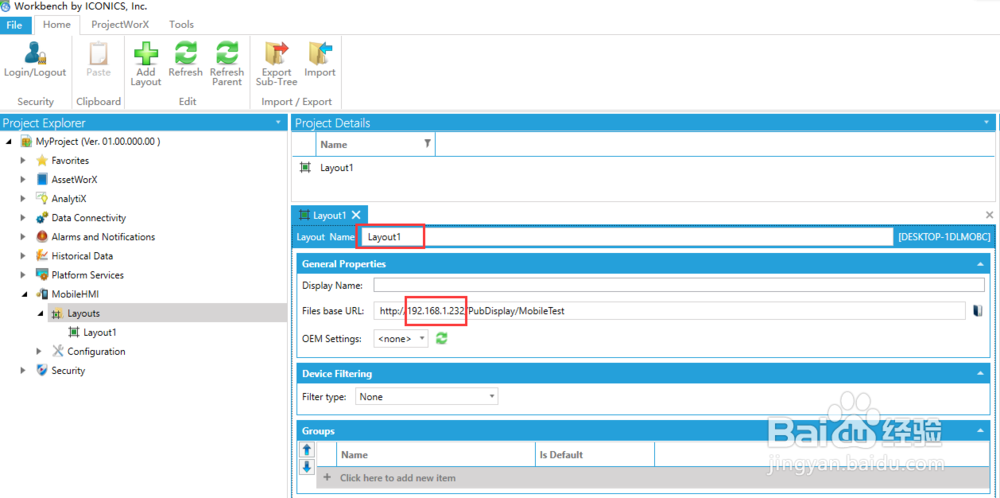The image size is (1000, 498).
Task: Click the Layout1 icon in Project Details
Action: [305, 168]
